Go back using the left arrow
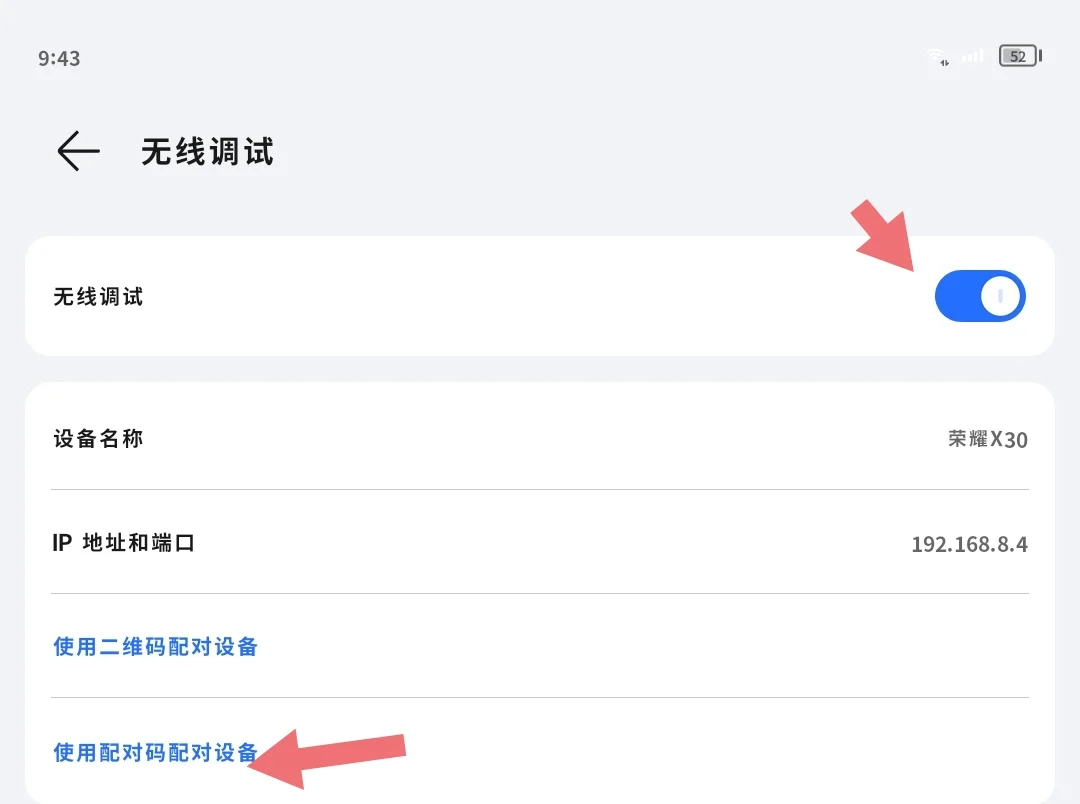Viewport: 1080px width, 804px height. click(78, 152)
